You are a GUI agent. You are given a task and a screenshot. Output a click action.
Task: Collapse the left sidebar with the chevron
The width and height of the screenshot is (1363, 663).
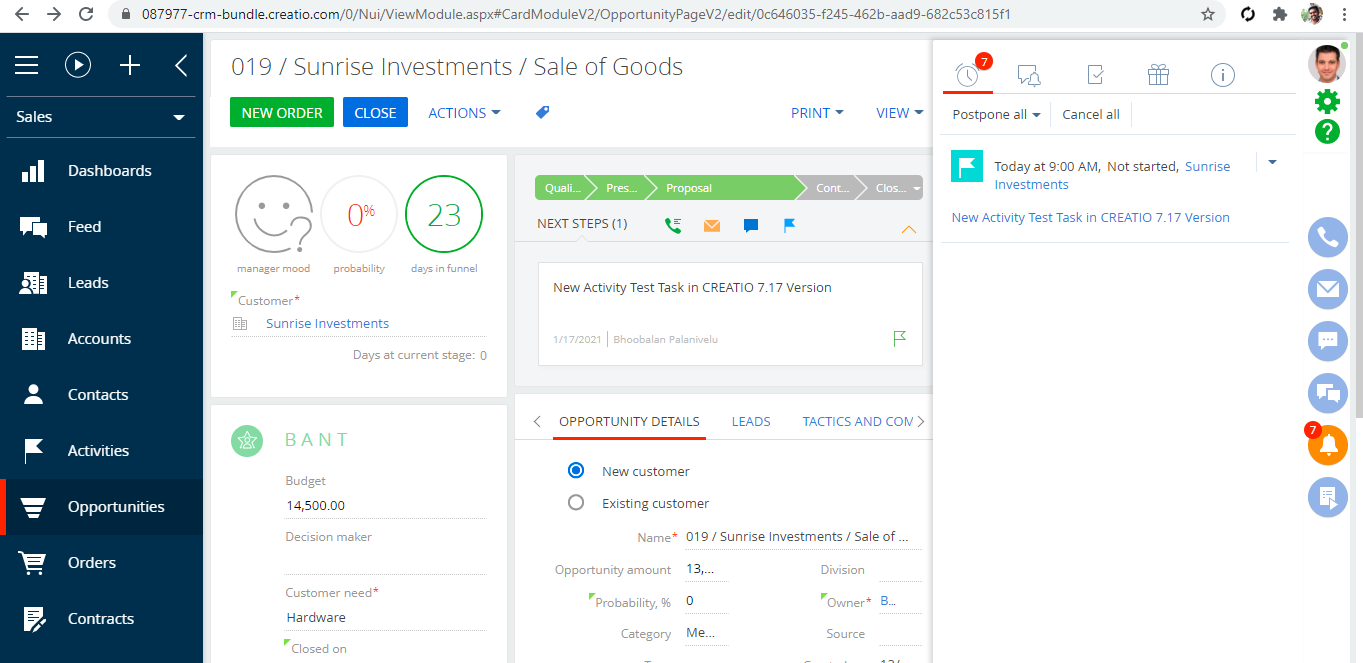(181, 66)
